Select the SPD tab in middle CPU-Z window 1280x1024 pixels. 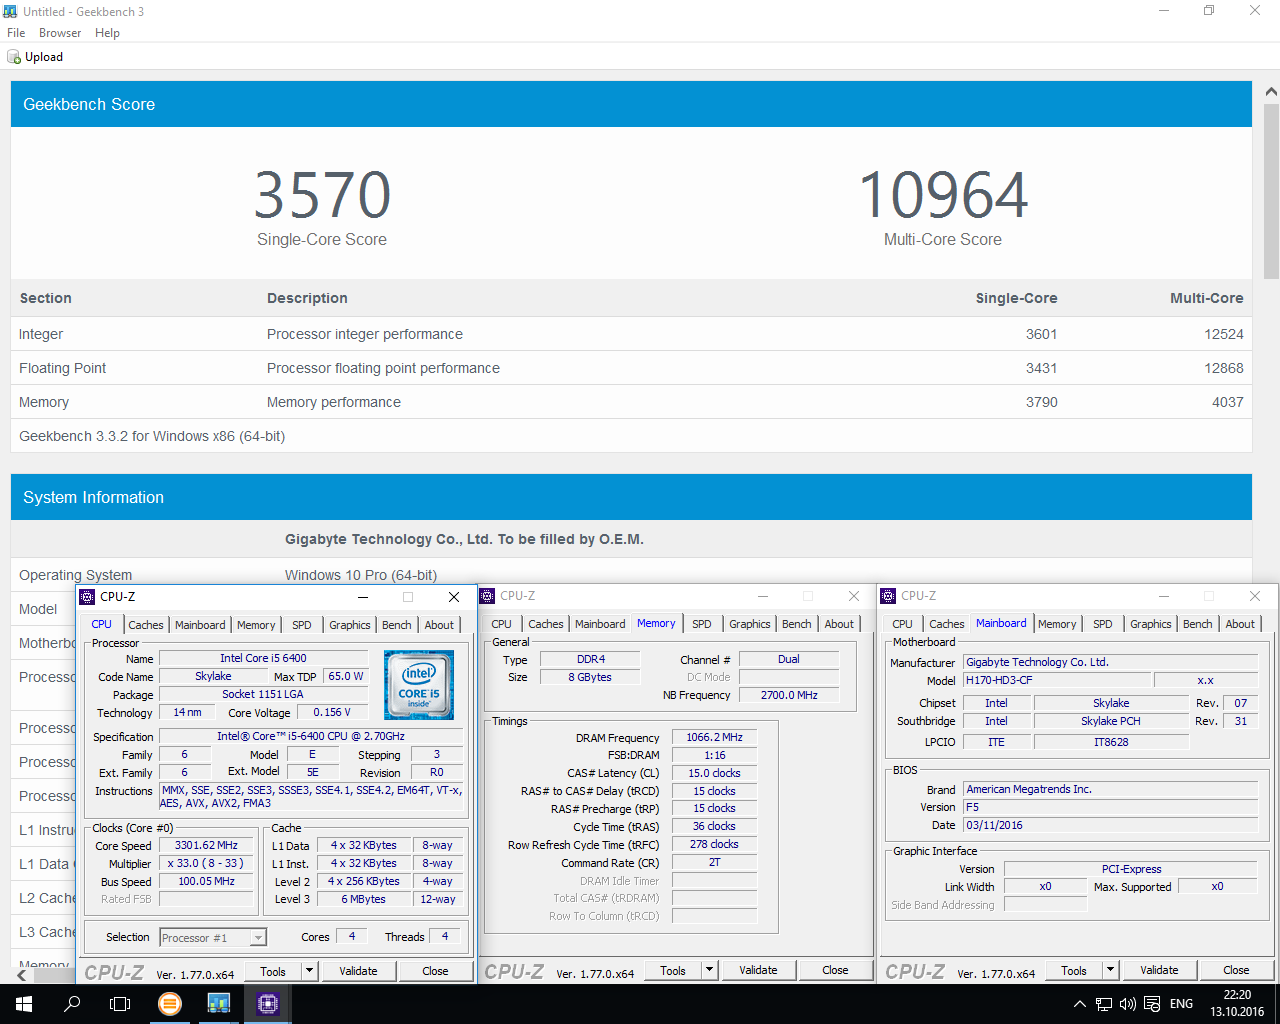[702, 624]
